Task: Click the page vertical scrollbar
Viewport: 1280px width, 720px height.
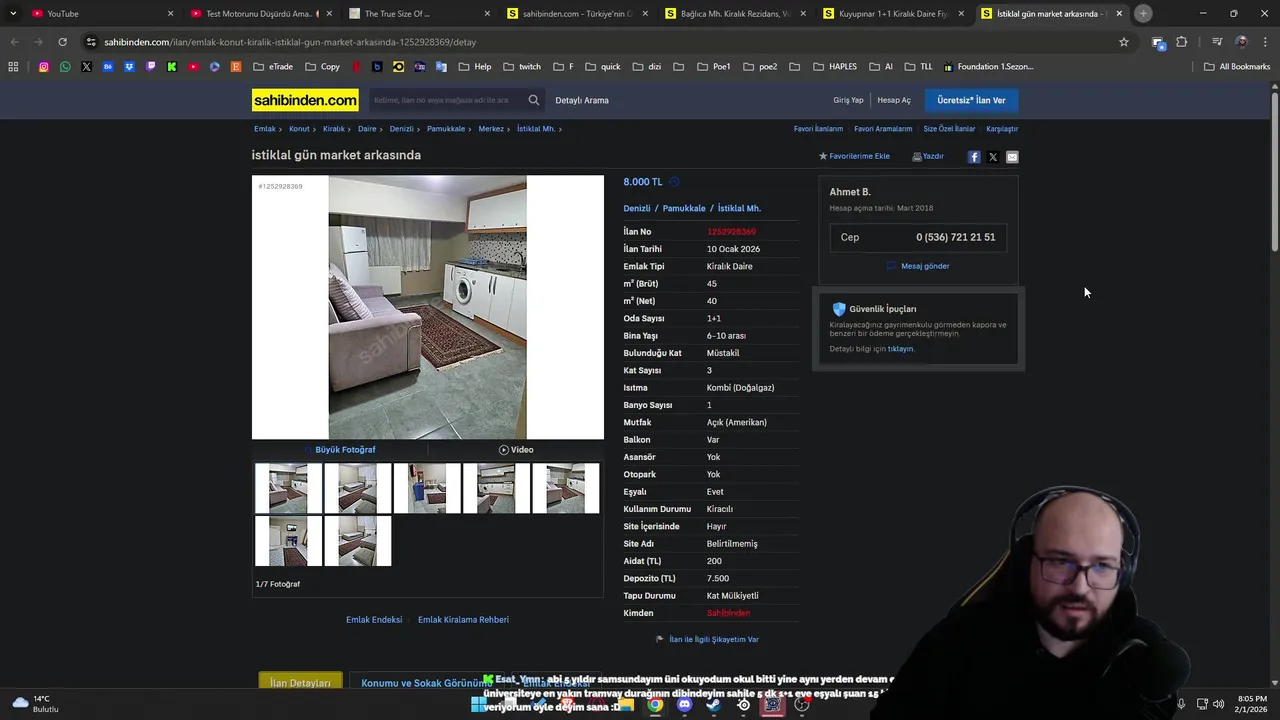Action: coord(1275,170)
